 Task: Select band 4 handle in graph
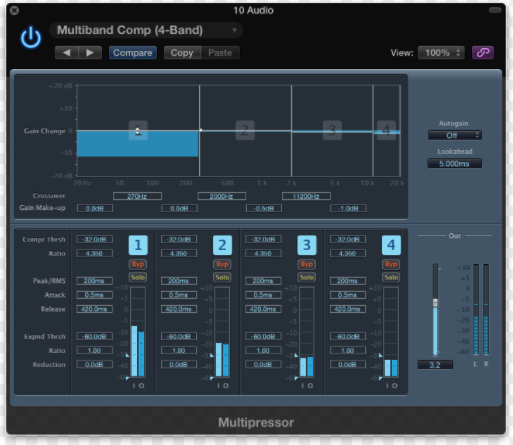click(x=386, y=130)
